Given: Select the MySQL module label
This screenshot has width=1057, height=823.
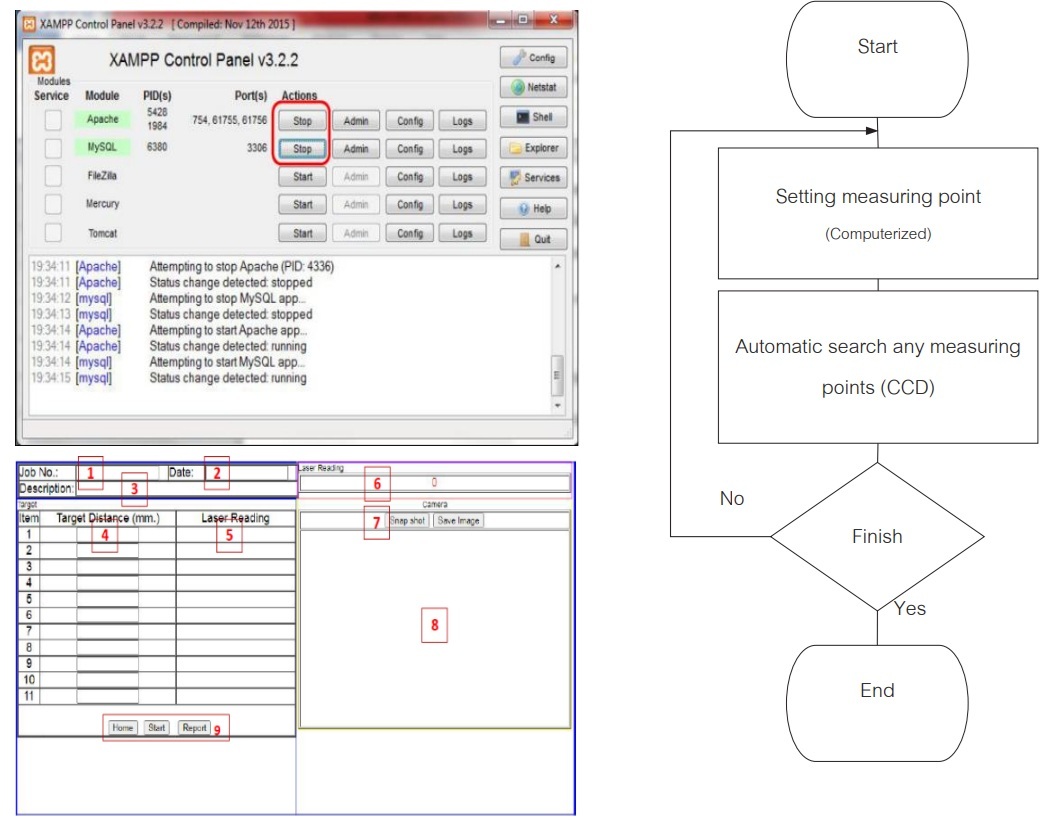Looking at the screenshot, I should (x=102, y=147).
